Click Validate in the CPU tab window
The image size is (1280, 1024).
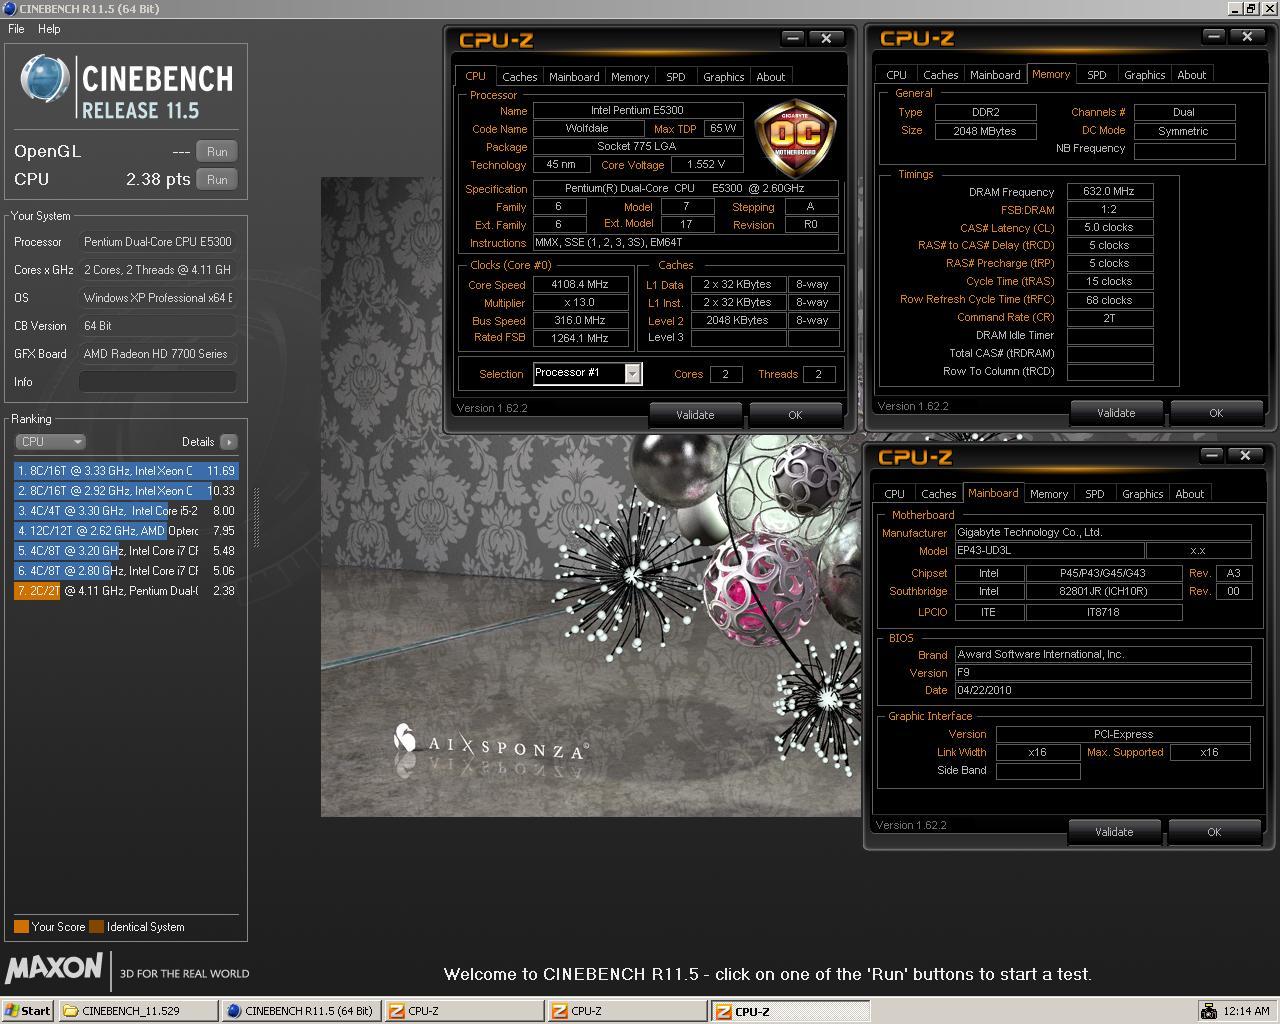(695, 415)
